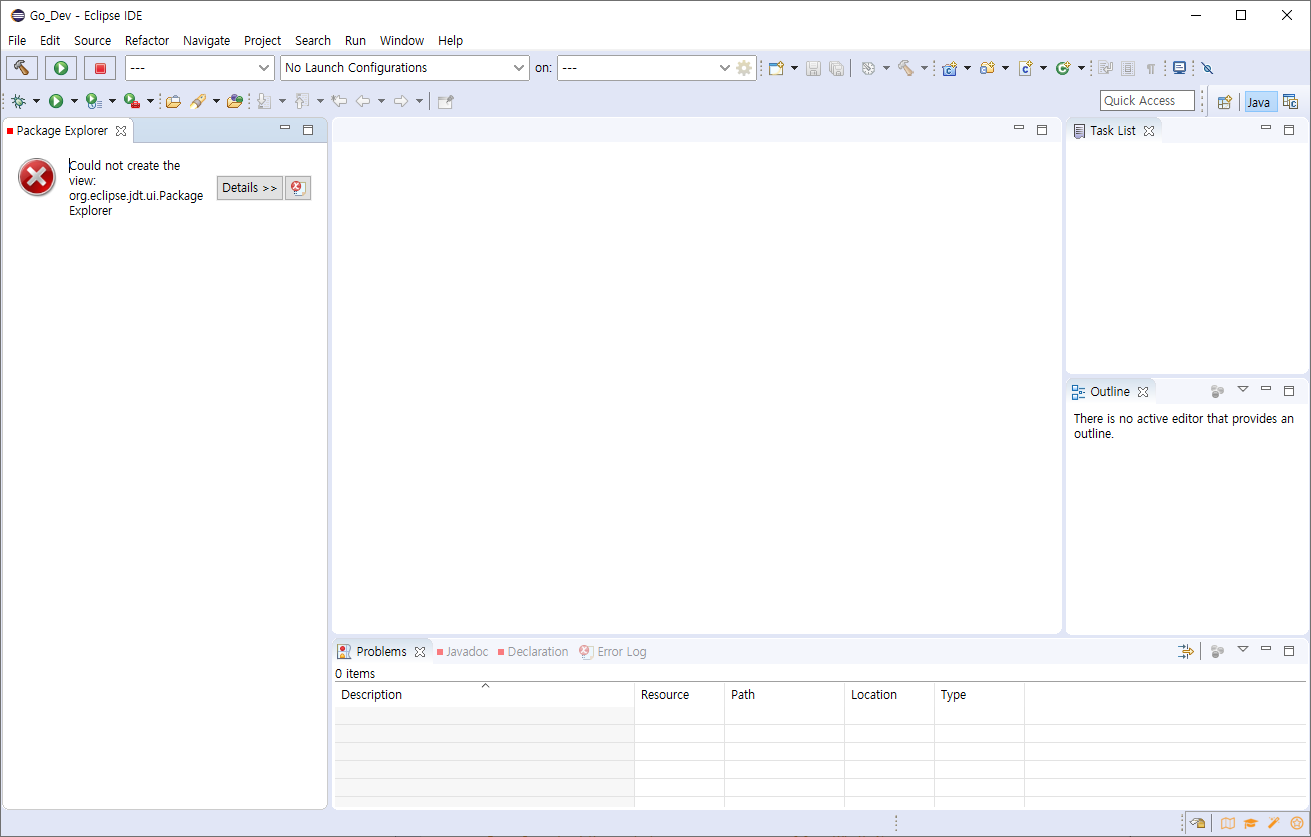Click the Forward navigation arrow
1311x837 pixels.
[401, 101]
